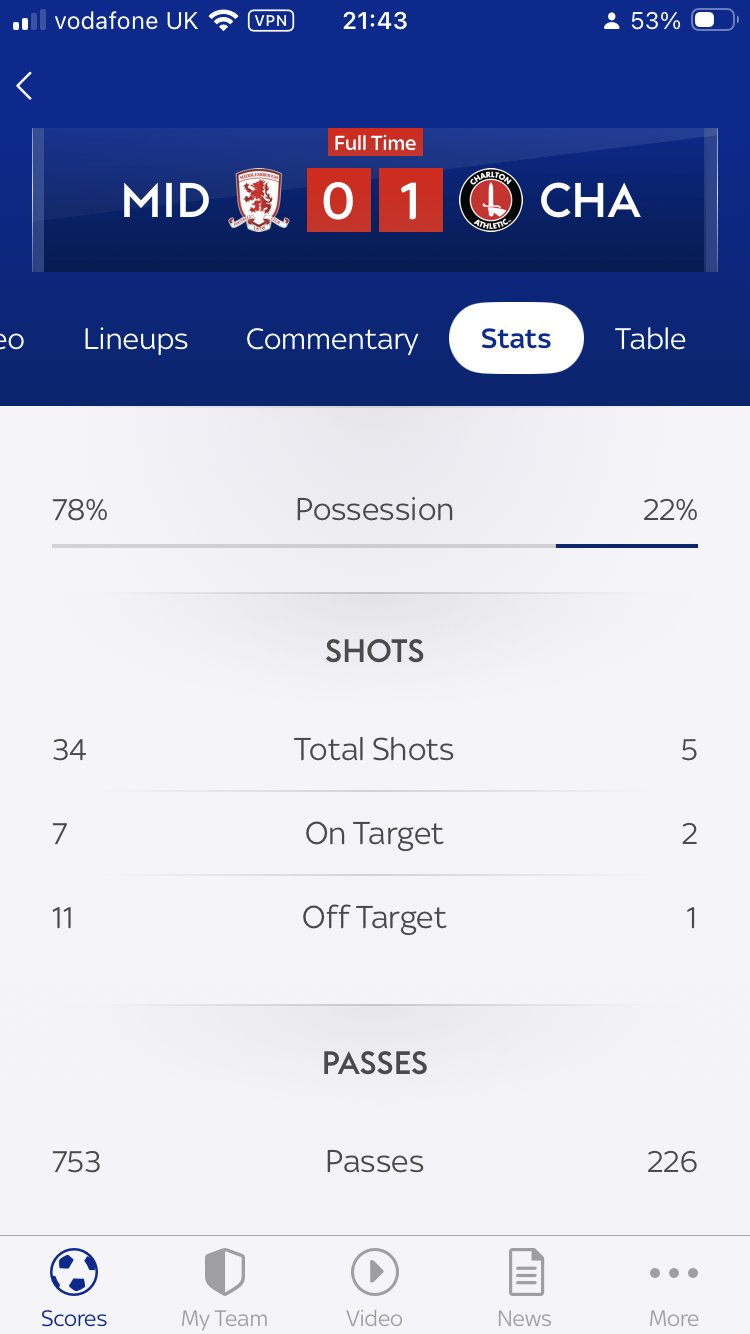Tap the Passes stat row label

(375, 1162)
